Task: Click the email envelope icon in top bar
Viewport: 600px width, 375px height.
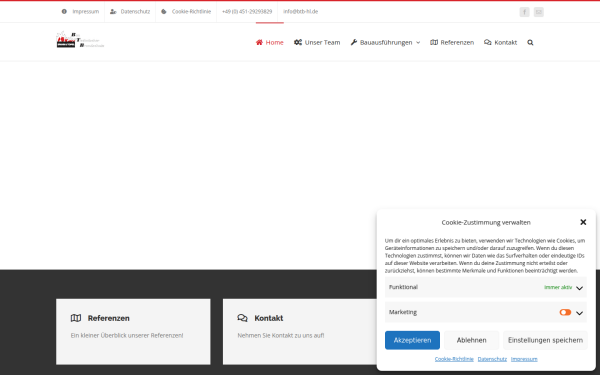Action: 538,12
